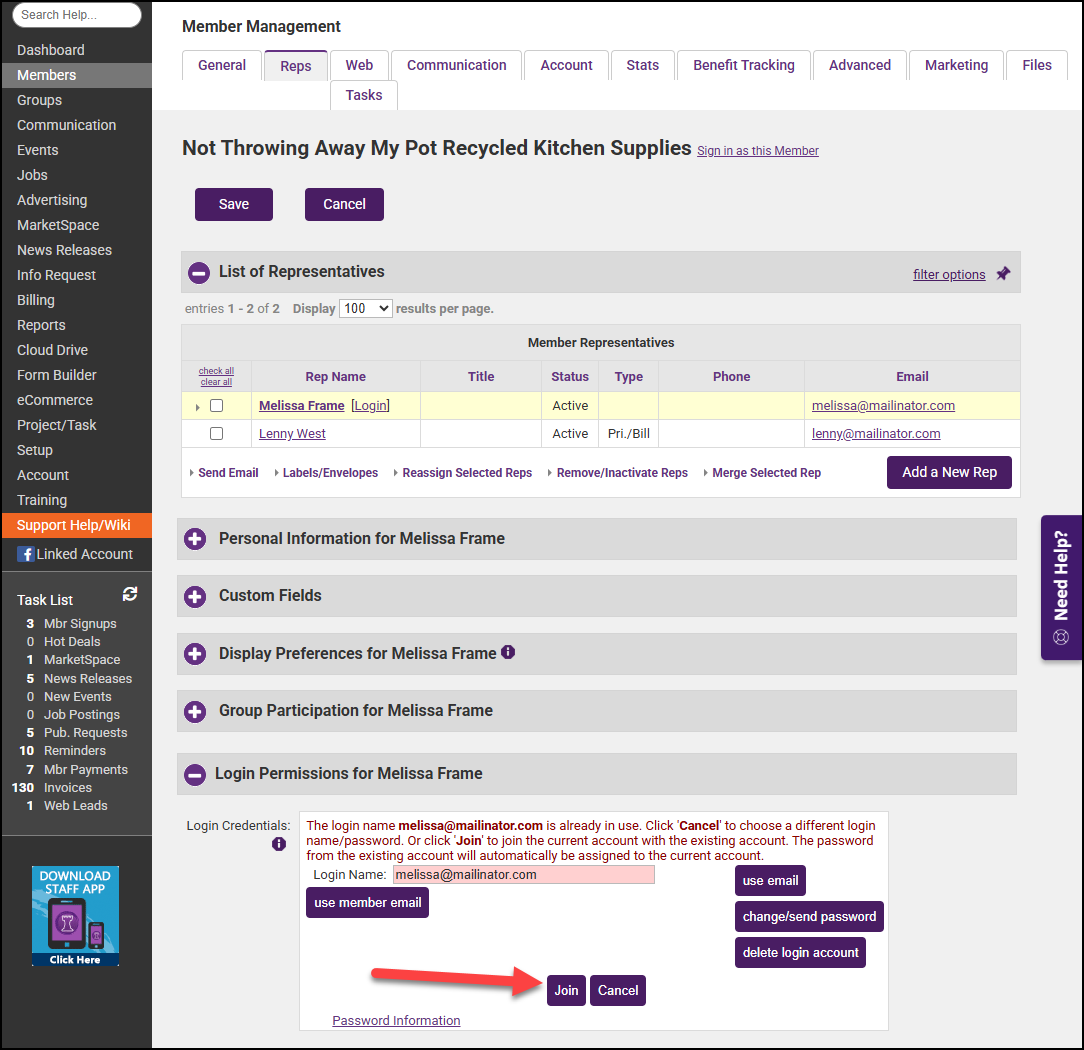Open the Marketing tab
This screenshot has width=1084, height=1050.
point(956,65)
